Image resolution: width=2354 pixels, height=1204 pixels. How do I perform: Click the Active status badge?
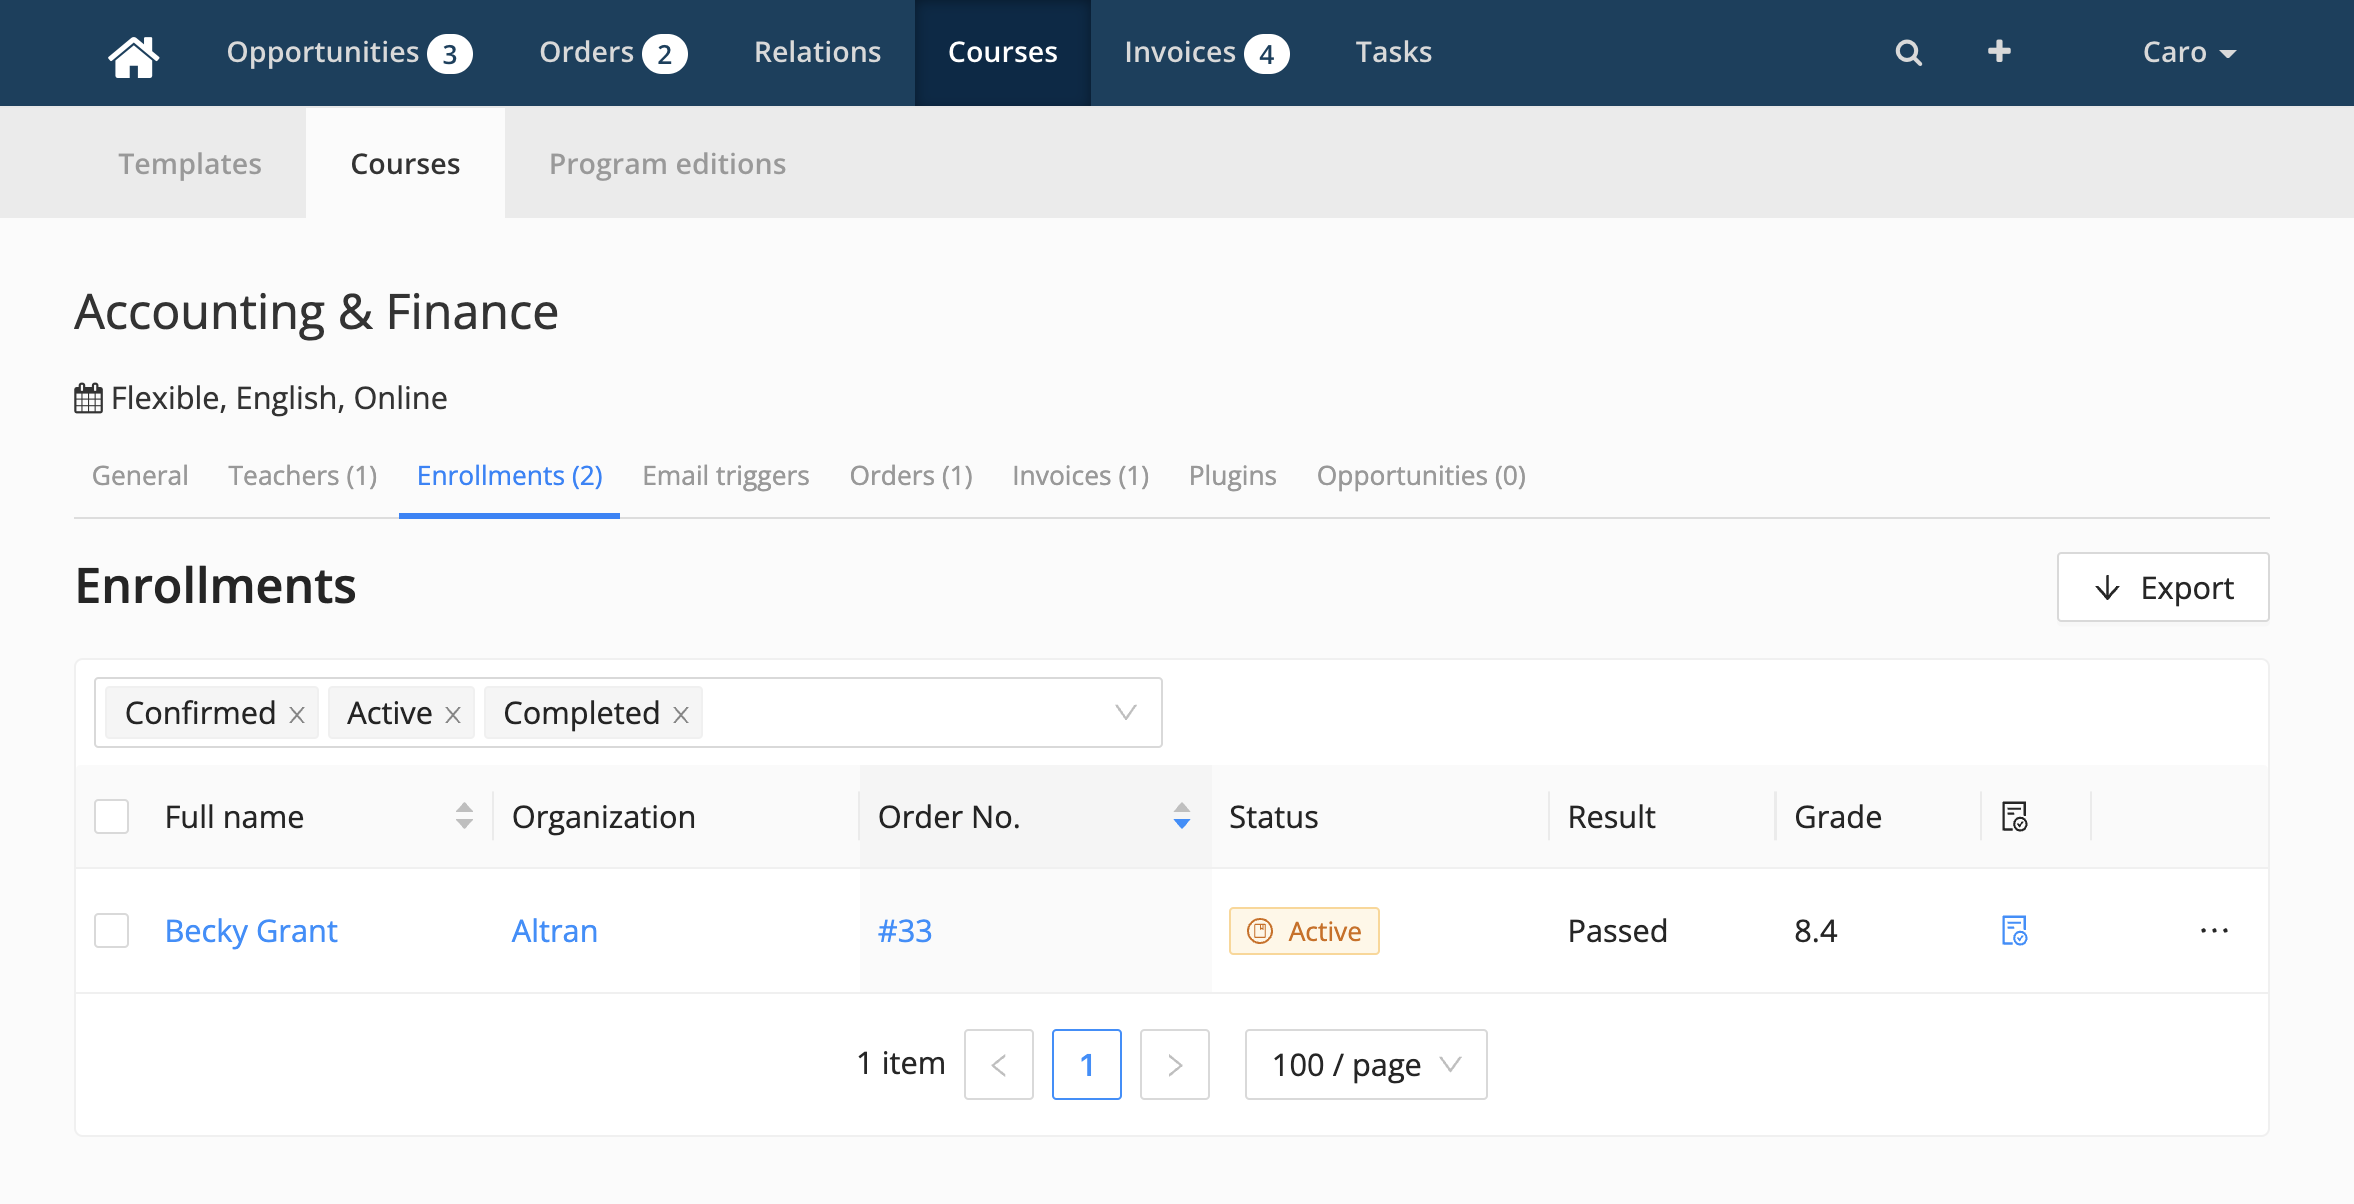click(x=1304, y=931)
